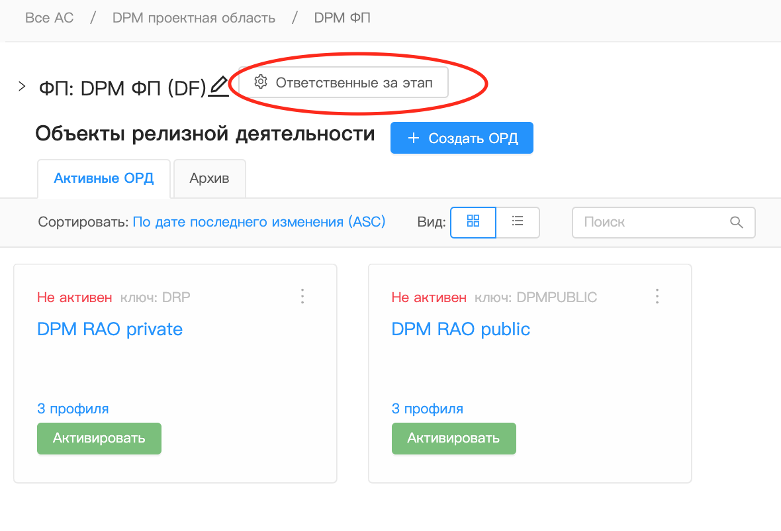Screen dimensions: 781x531
Task: Switch to grid view icon
Action: tap(474, 222)
